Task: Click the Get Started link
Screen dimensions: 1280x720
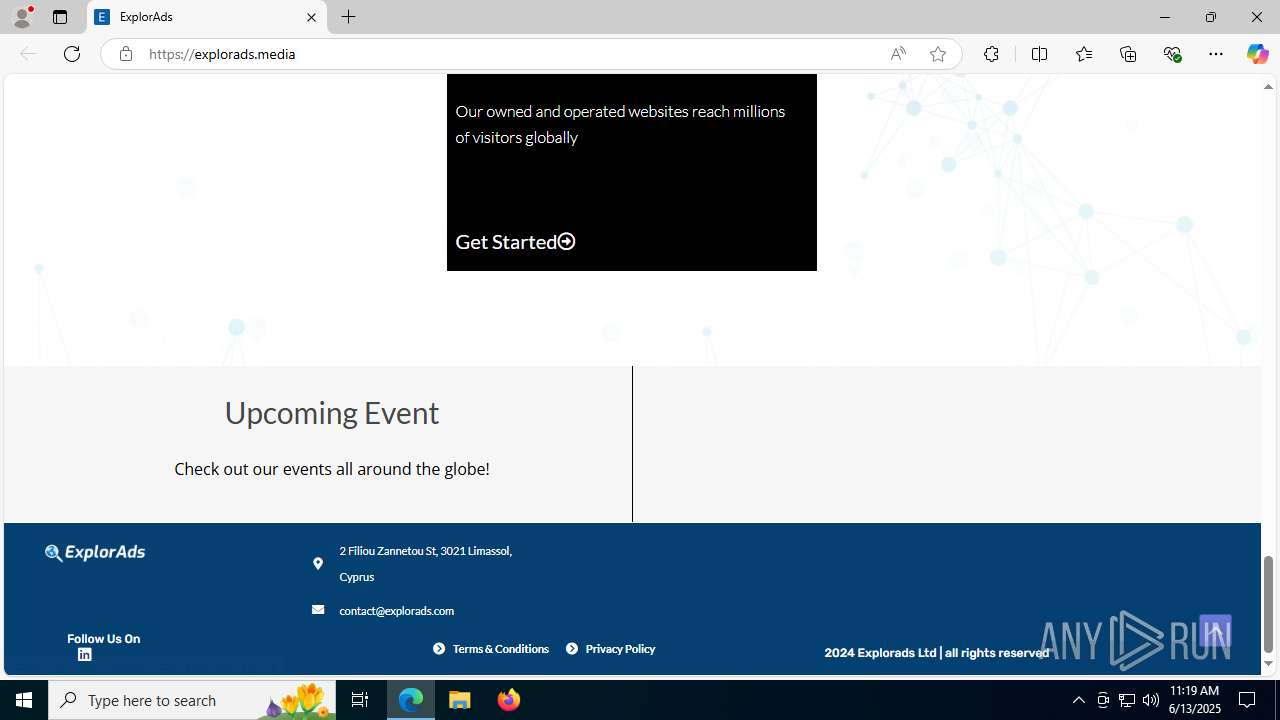Action: click(x=515, y=242)
